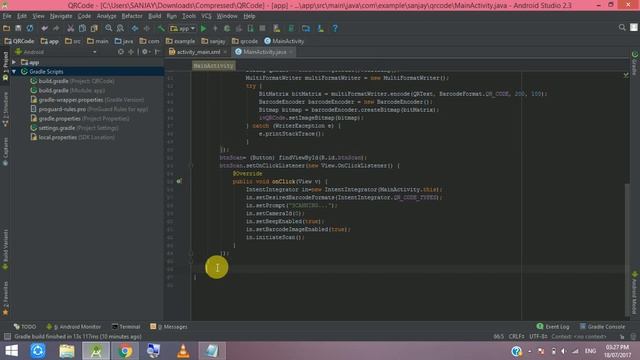Click the example breadcrumb folder

pyautogui.click(x=180, y=41)
